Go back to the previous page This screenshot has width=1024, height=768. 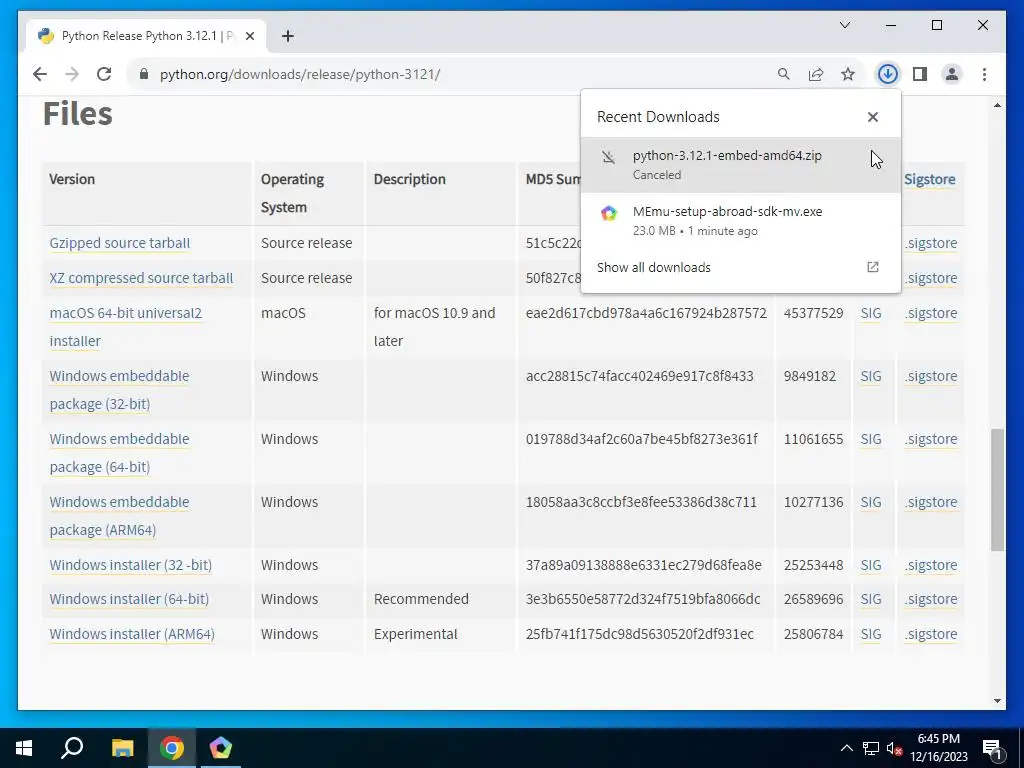pyautogui.click(x=40, y=74)
